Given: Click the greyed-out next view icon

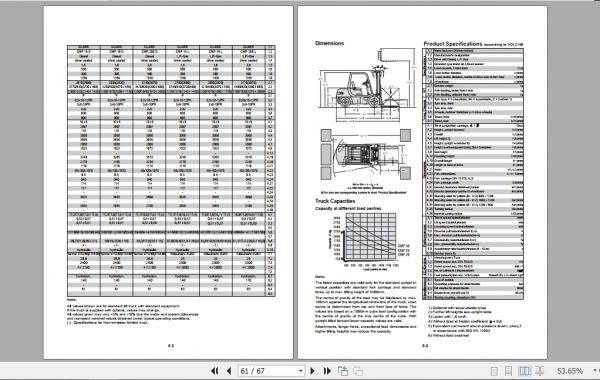Looking at the screenshot, I should 358,371.
